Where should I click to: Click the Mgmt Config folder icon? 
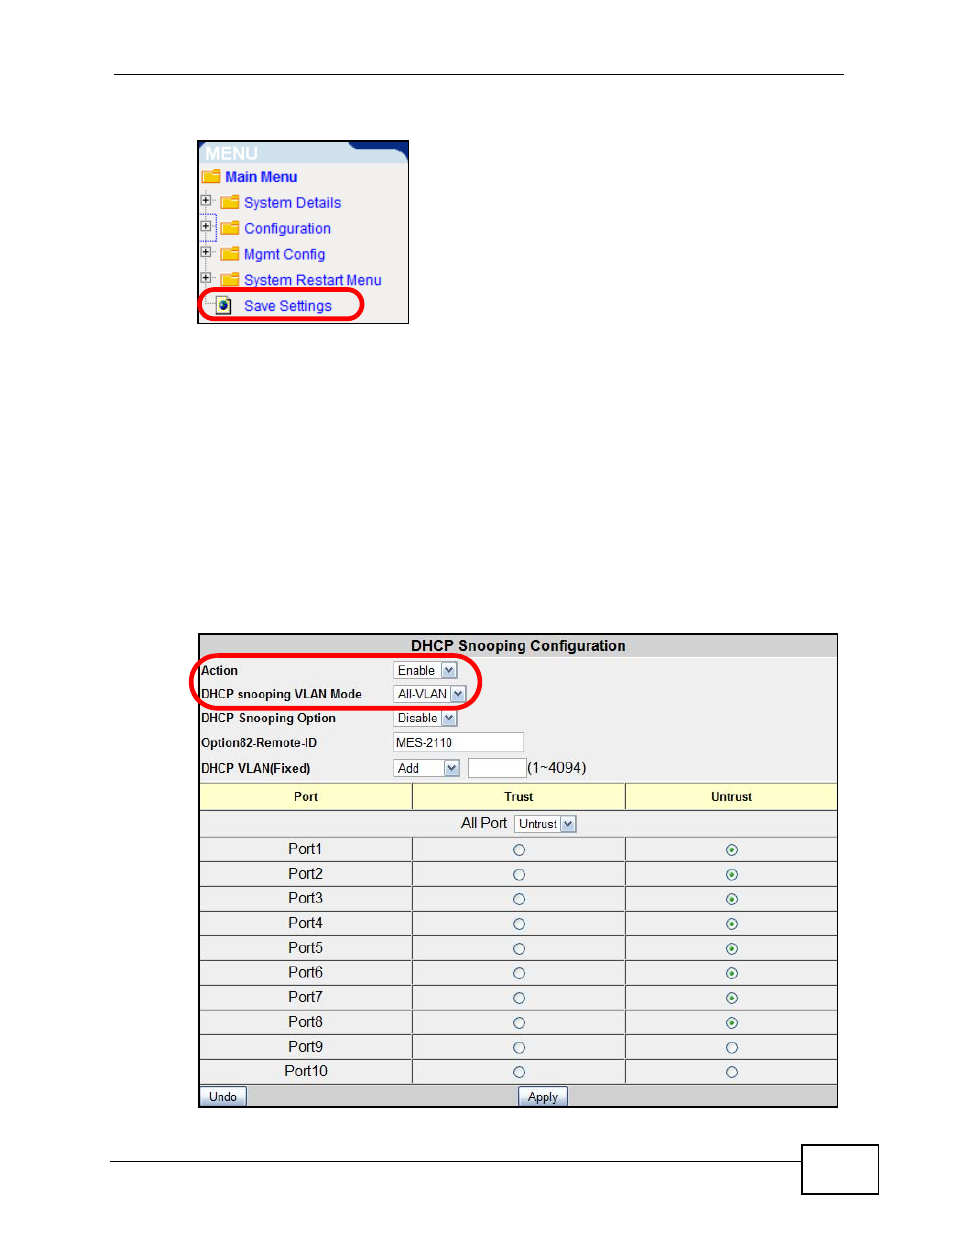point(230,255)
